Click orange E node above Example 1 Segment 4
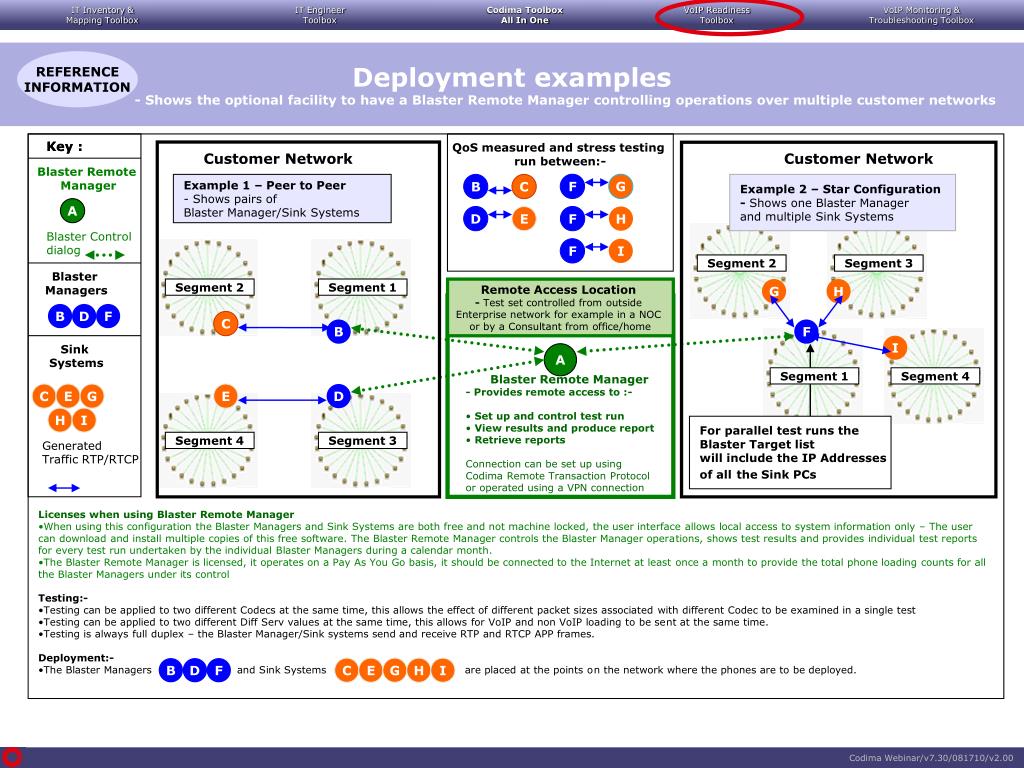This screenshot has width=1024, height=768. 225,396
